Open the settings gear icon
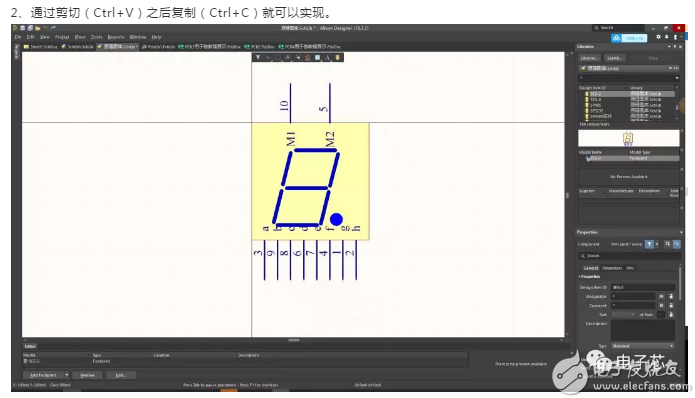Image resolution: width=695 pixels, height=398 pixels. (x=658, y=37)
